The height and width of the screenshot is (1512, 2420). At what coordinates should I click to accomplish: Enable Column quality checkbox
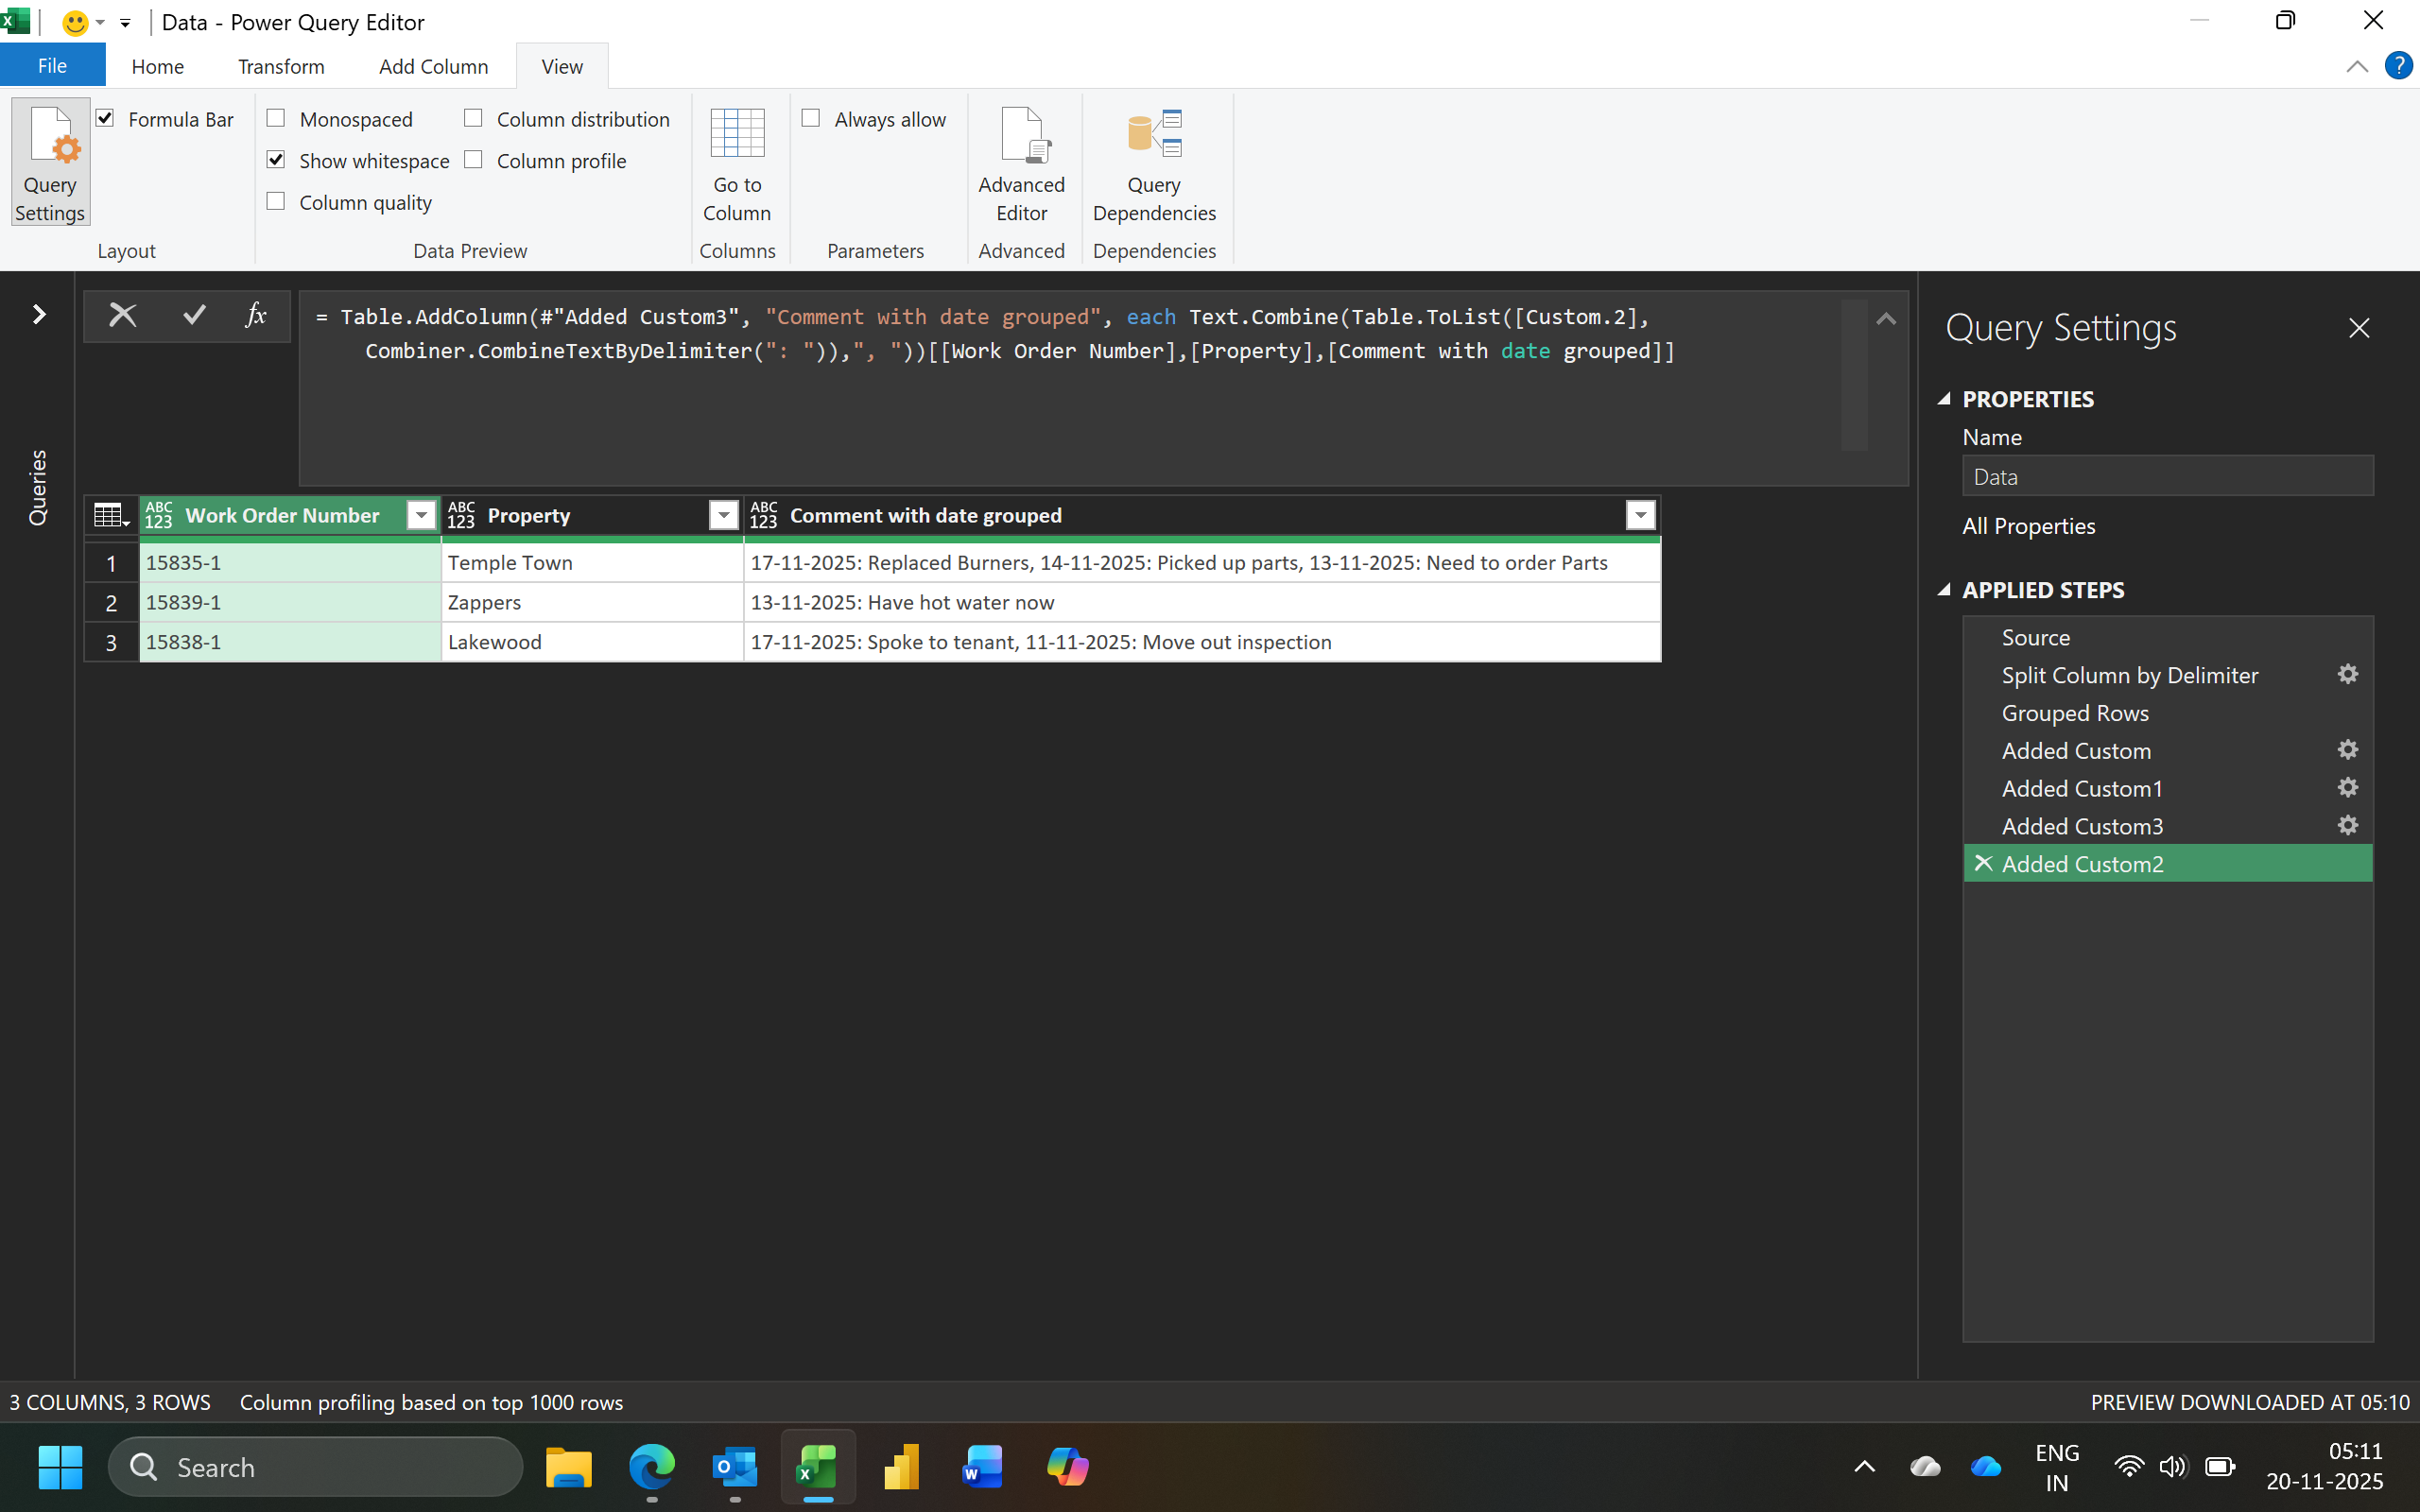tap(277, 202)
